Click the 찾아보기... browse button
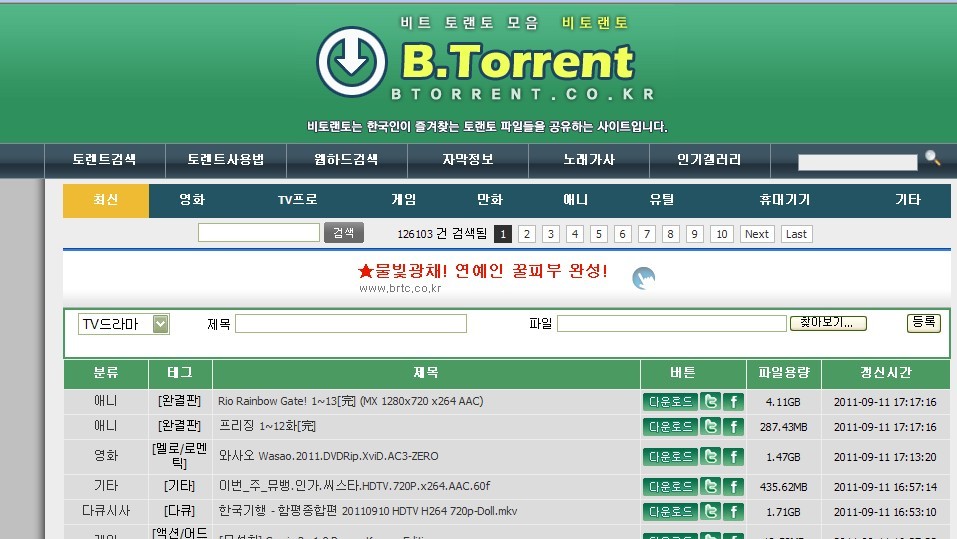957x539 pixels. (x=828, y=323)
